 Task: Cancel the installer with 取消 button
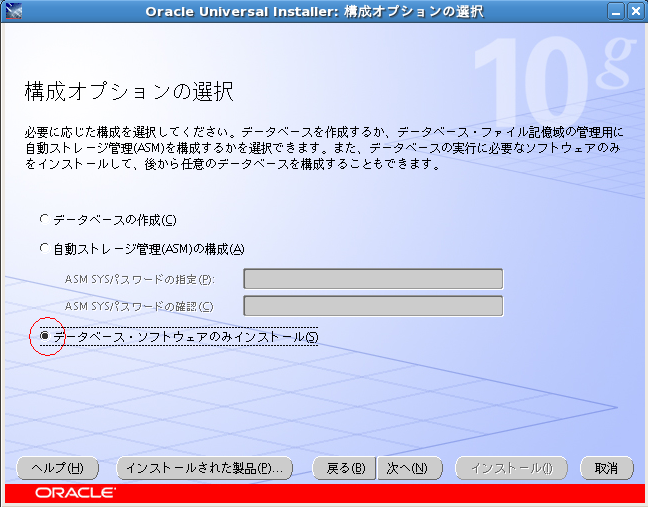(606, 468)
